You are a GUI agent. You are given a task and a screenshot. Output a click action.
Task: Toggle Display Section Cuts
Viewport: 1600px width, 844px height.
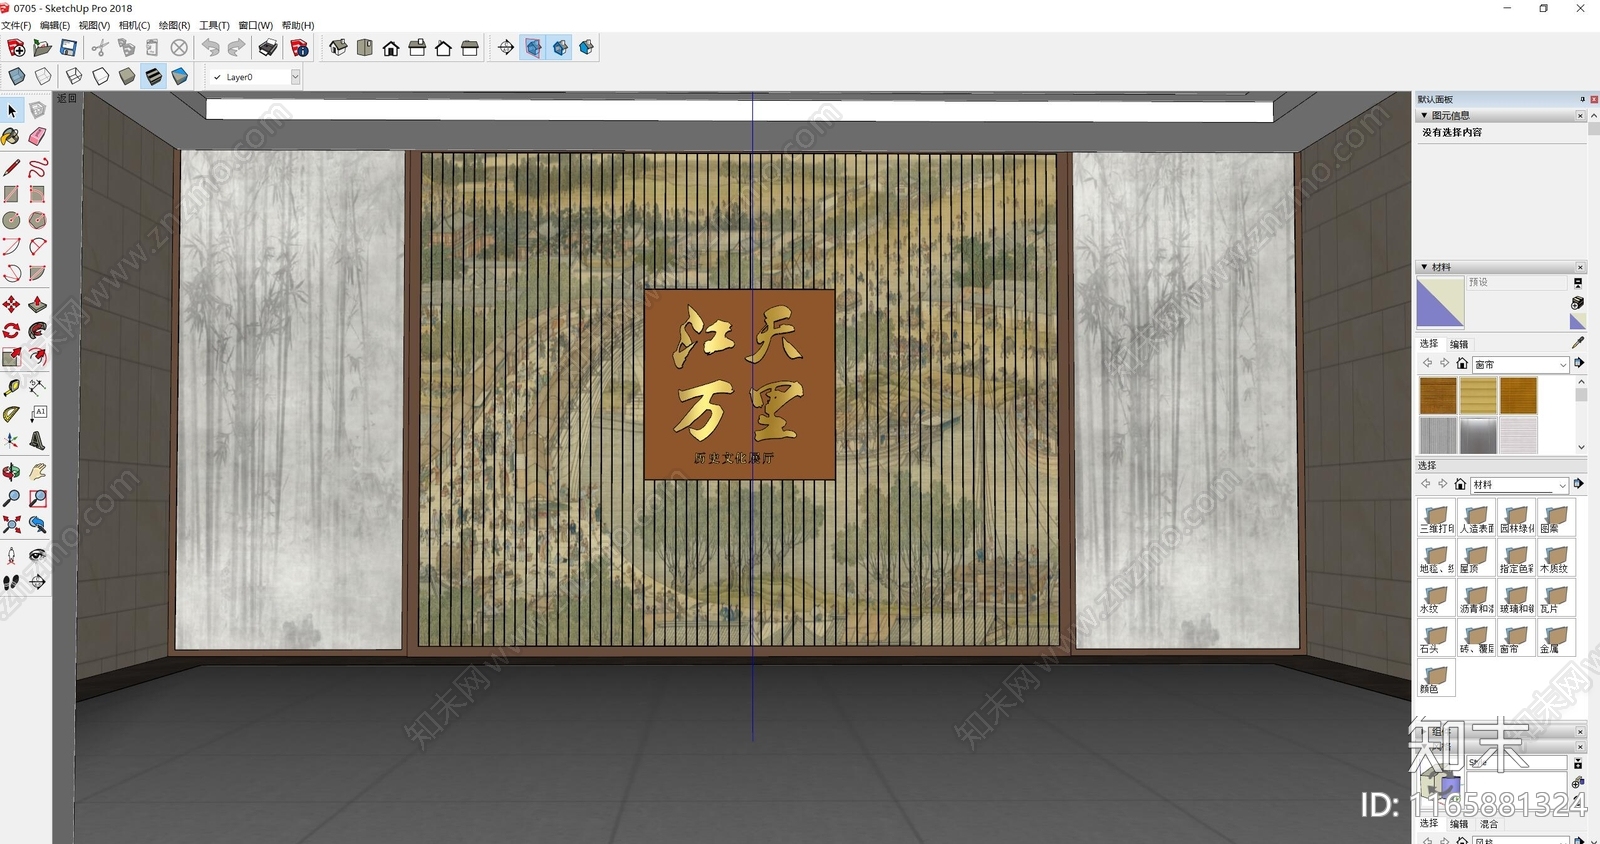pos(560,47)
